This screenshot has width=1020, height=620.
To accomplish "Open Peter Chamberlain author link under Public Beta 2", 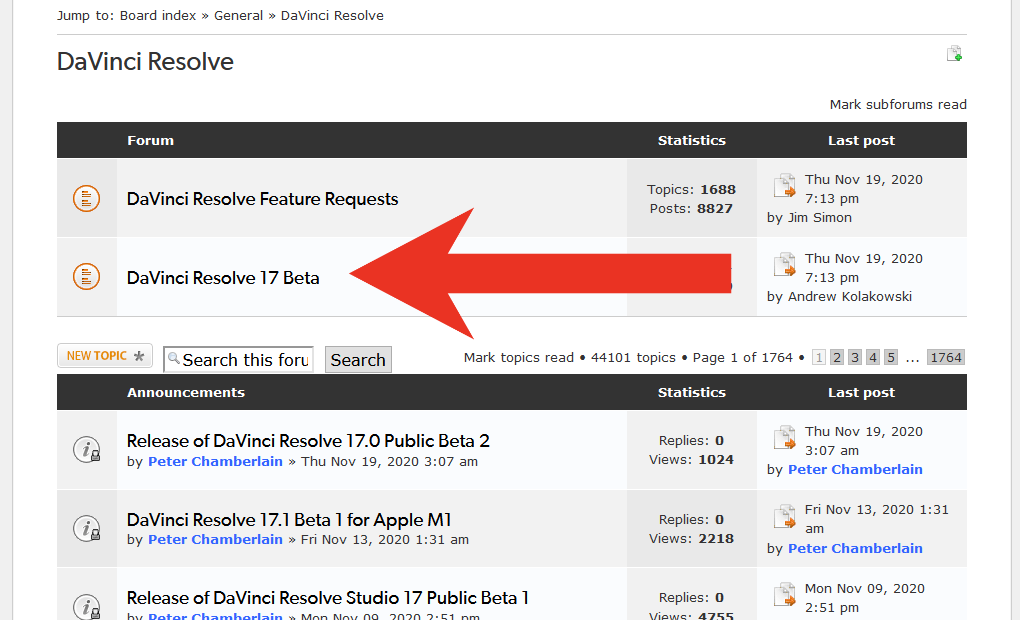I will (215, 462).
